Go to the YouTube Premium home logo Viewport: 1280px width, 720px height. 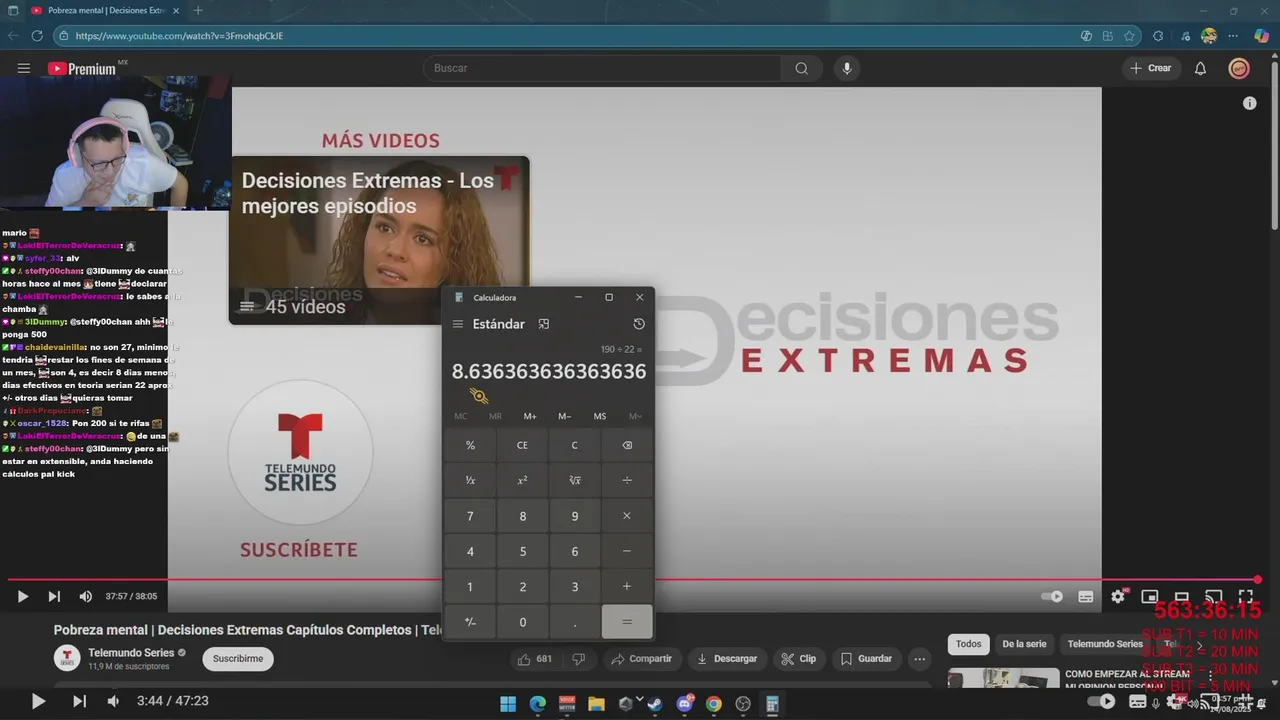82,68
